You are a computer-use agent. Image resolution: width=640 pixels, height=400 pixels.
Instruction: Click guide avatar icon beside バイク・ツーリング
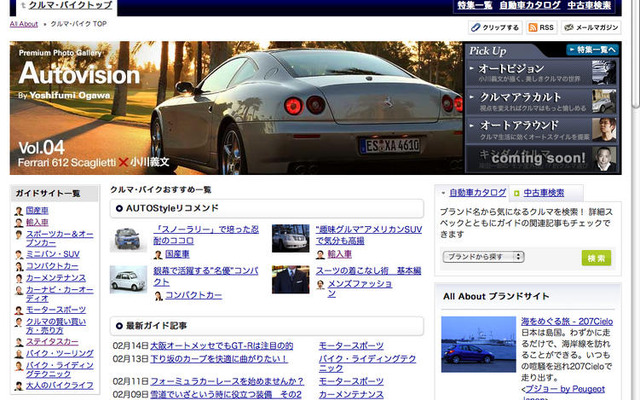point(19,354)
